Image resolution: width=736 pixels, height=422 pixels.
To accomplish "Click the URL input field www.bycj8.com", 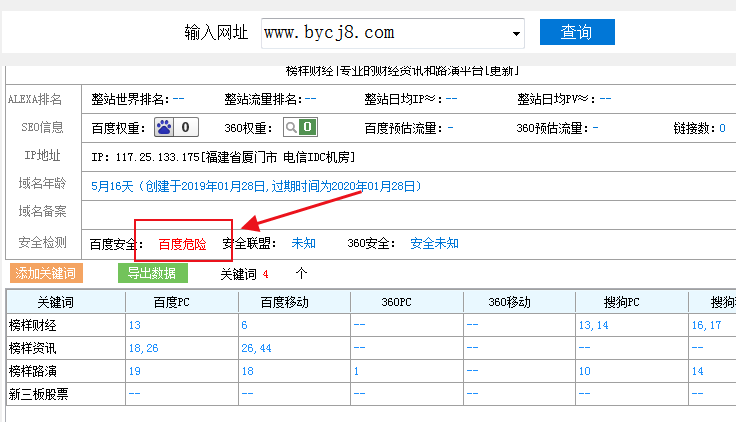I will point(392,33).
